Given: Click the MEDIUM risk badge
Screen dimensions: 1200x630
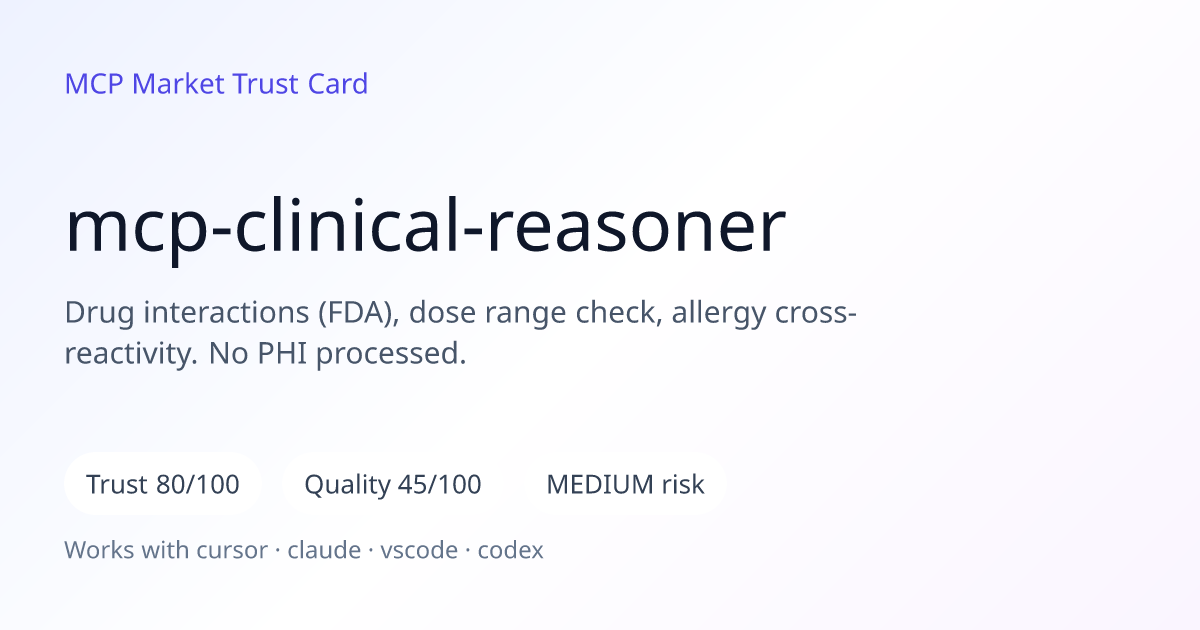Looking at the screenshot, I should click(625, 485).
